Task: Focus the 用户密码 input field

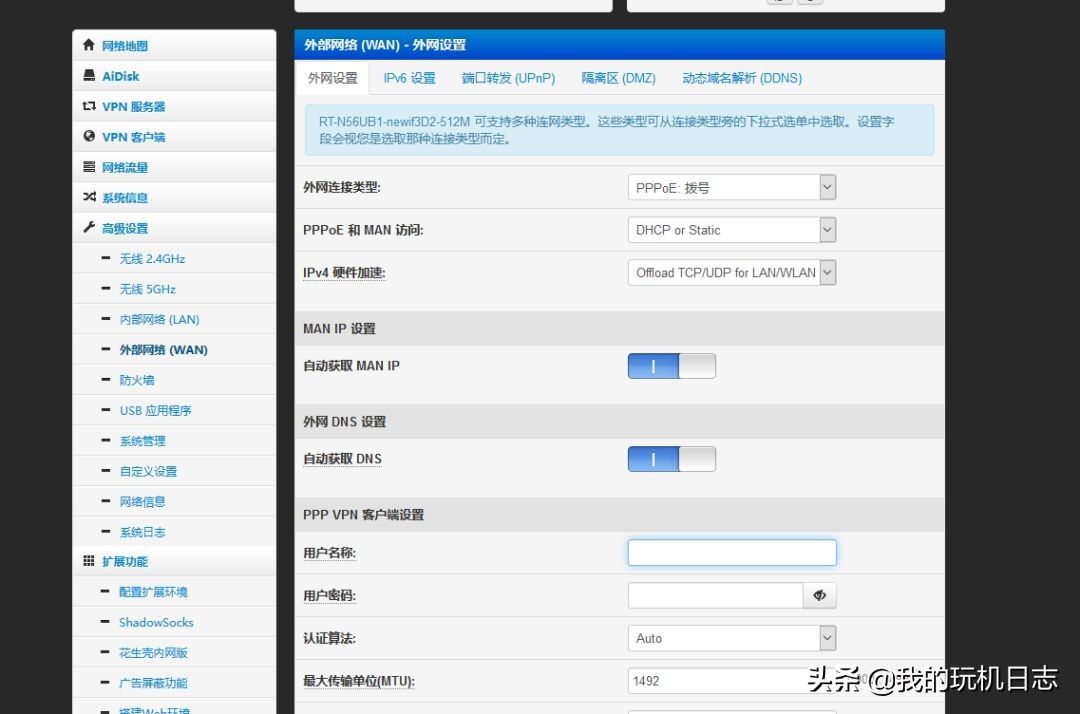Action: [715, 596]
